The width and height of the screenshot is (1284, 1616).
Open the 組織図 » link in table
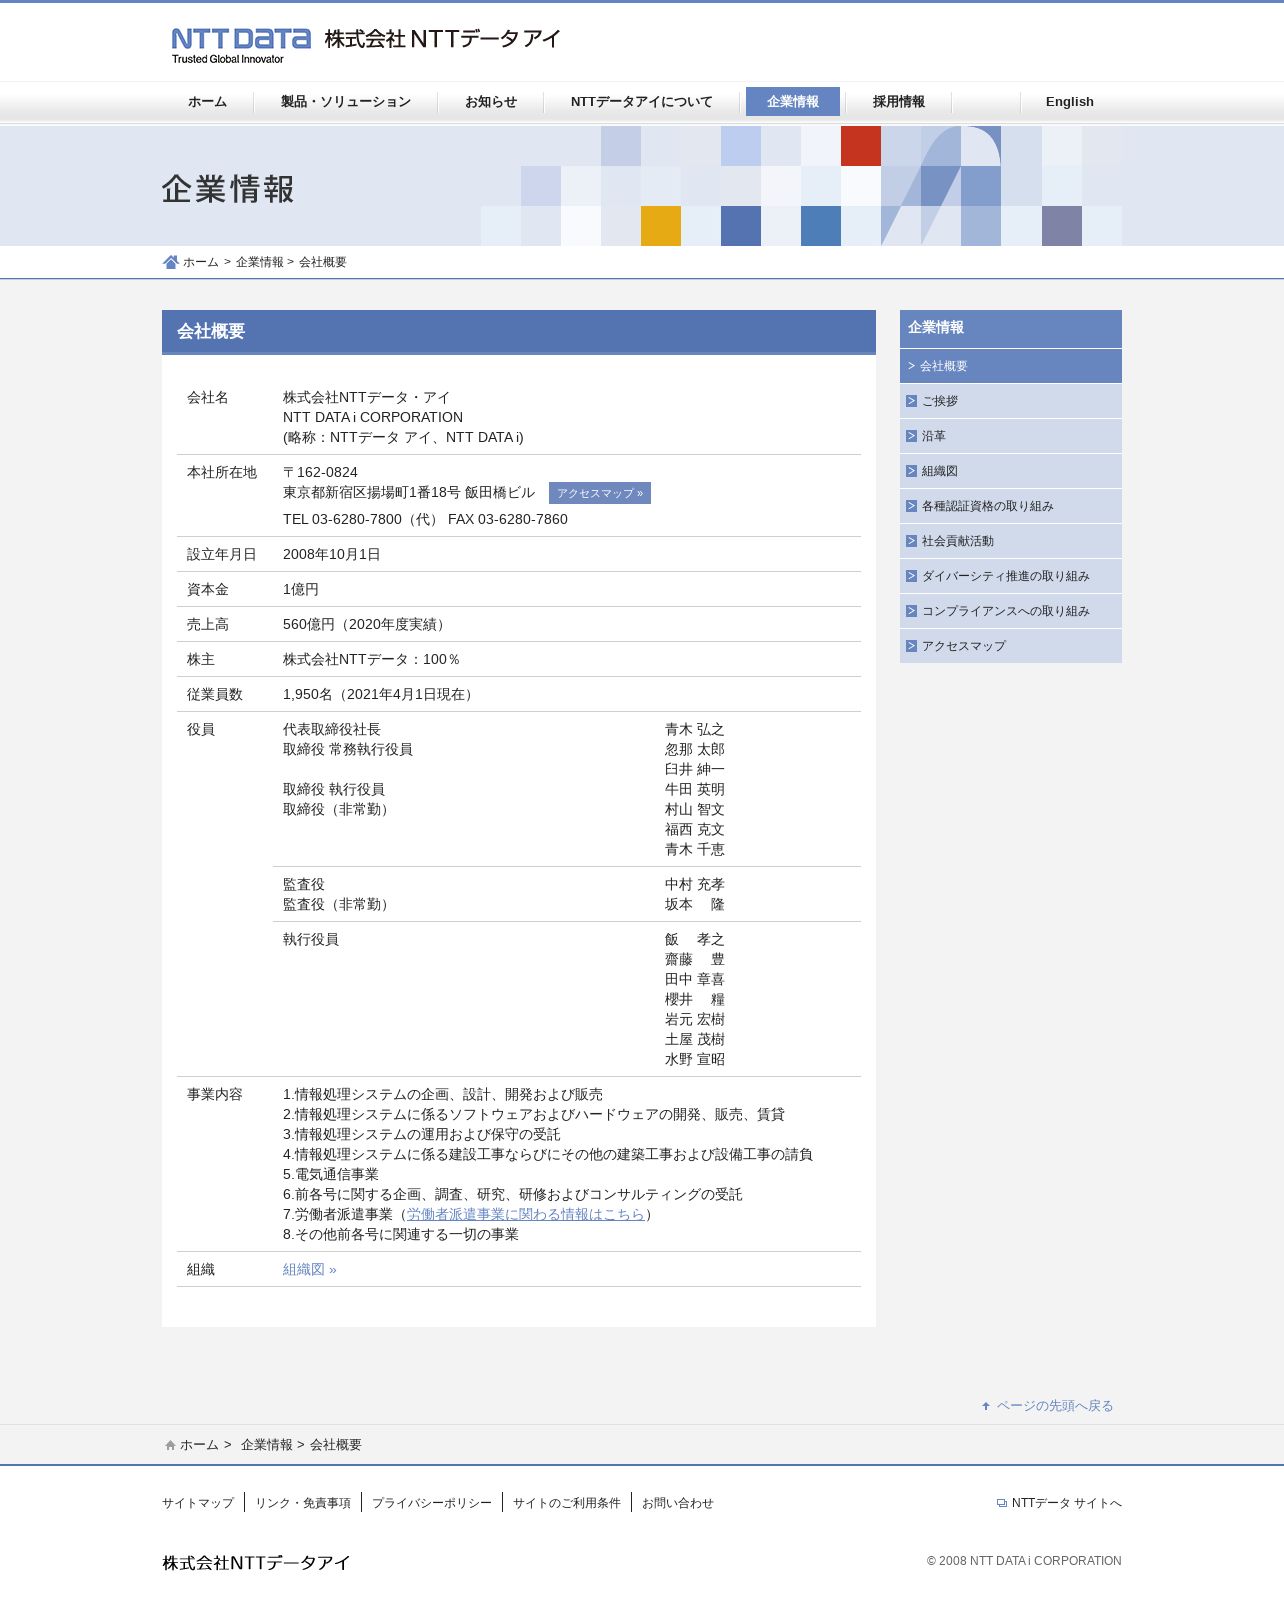point(310,1269)
